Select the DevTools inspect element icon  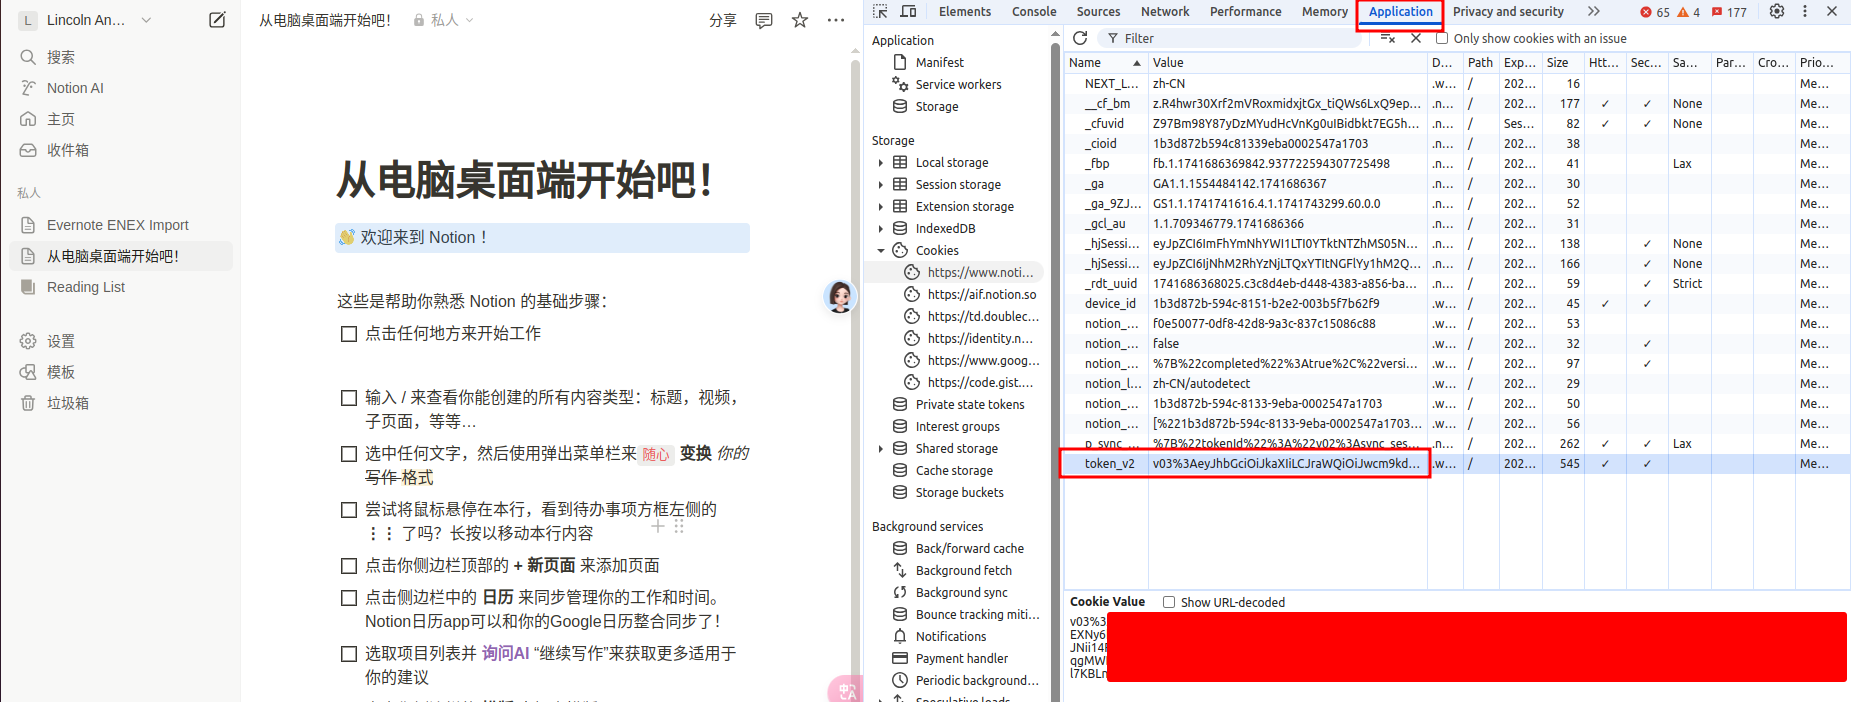point(880,11)
